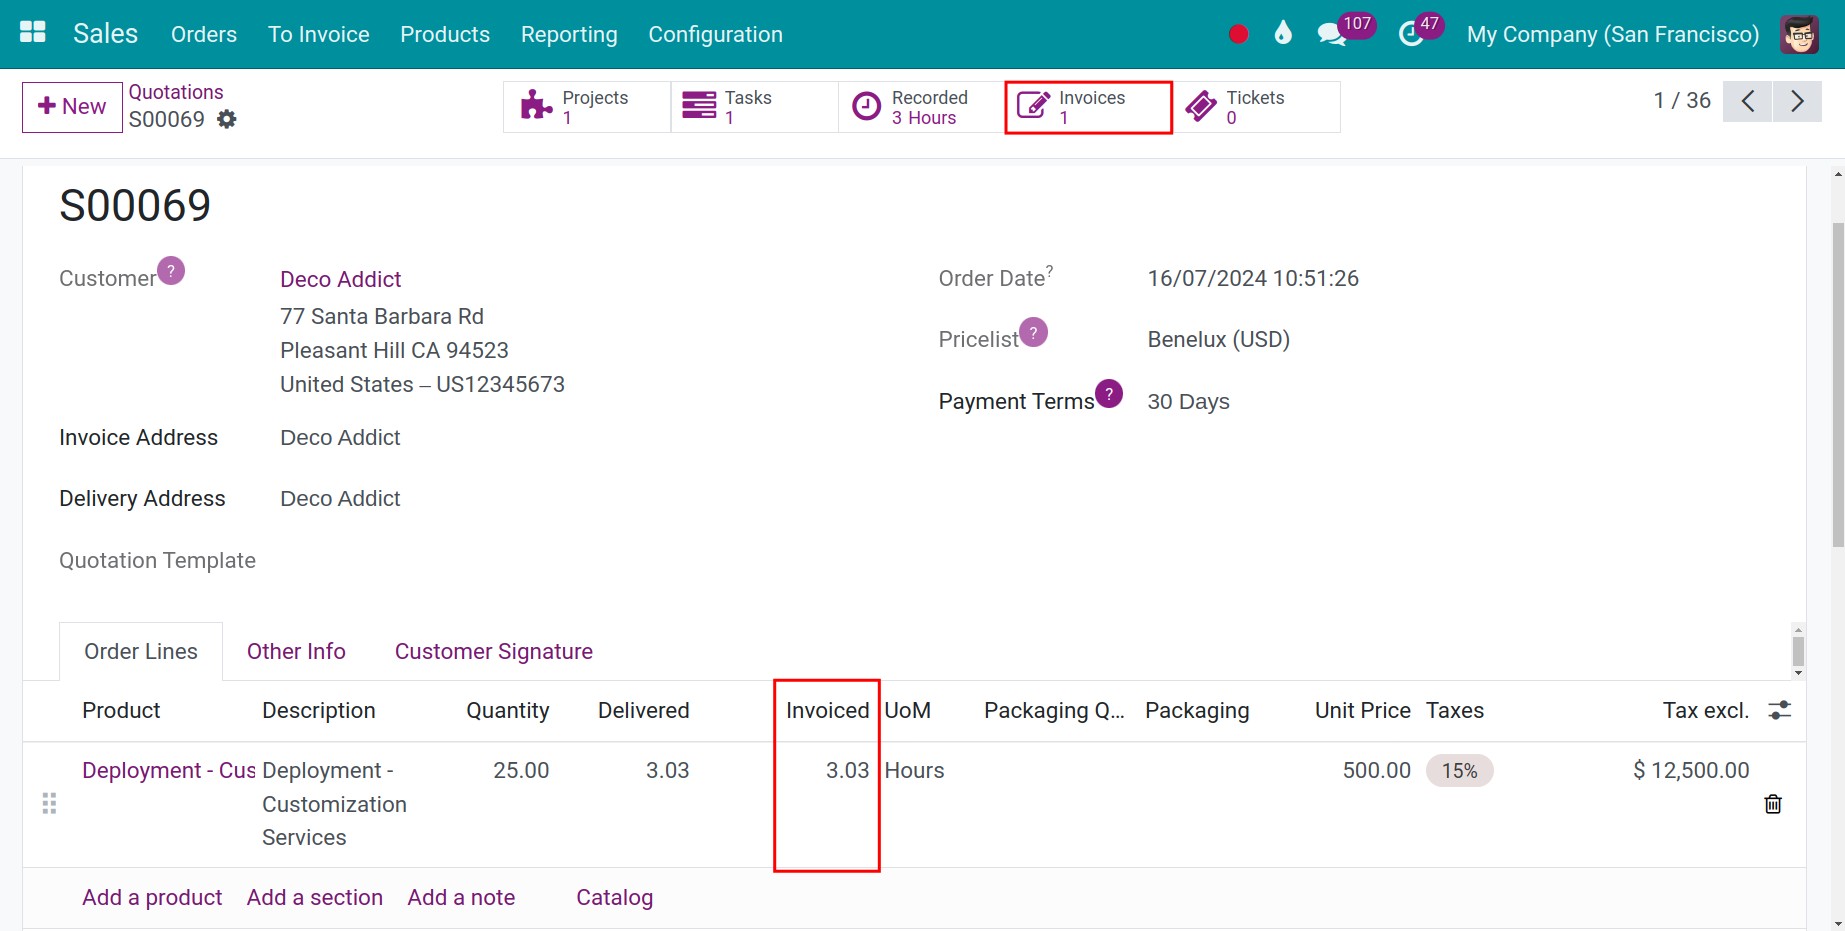Click the 15% tax tag
1845x931 pixels.
[1460, 771]
